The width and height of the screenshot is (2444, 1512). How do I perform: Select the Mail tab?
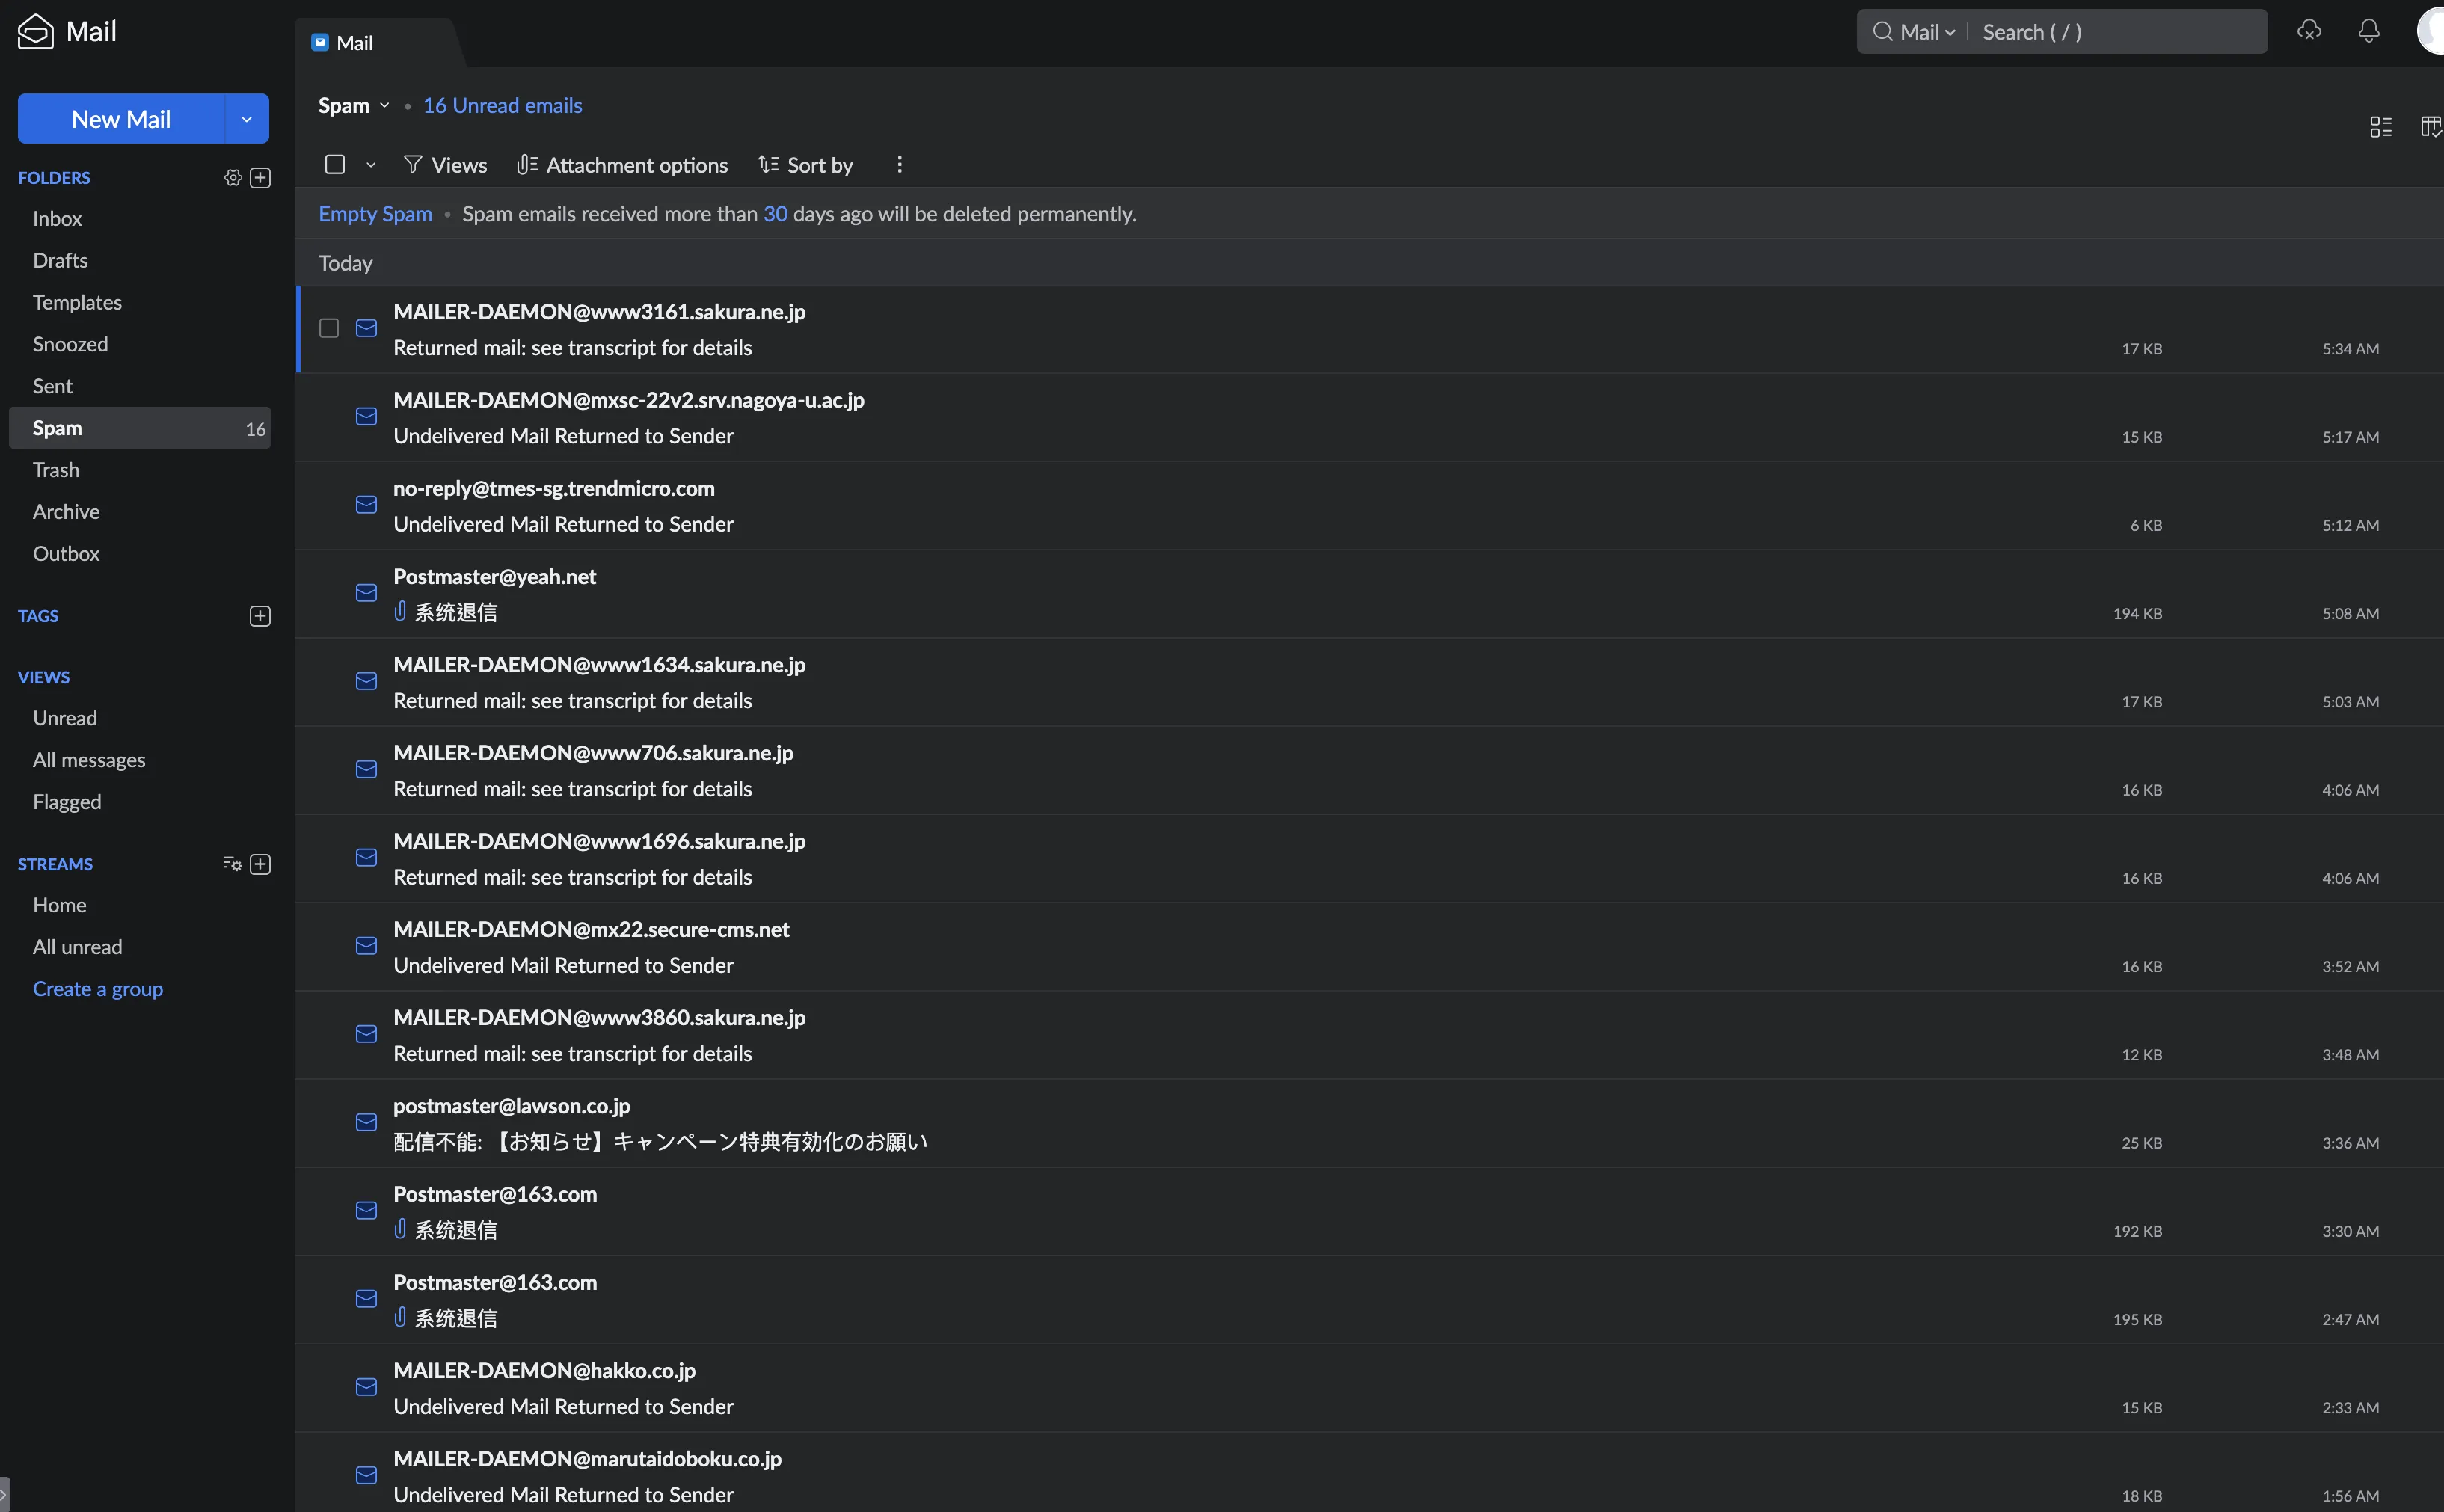pos(354,43)
